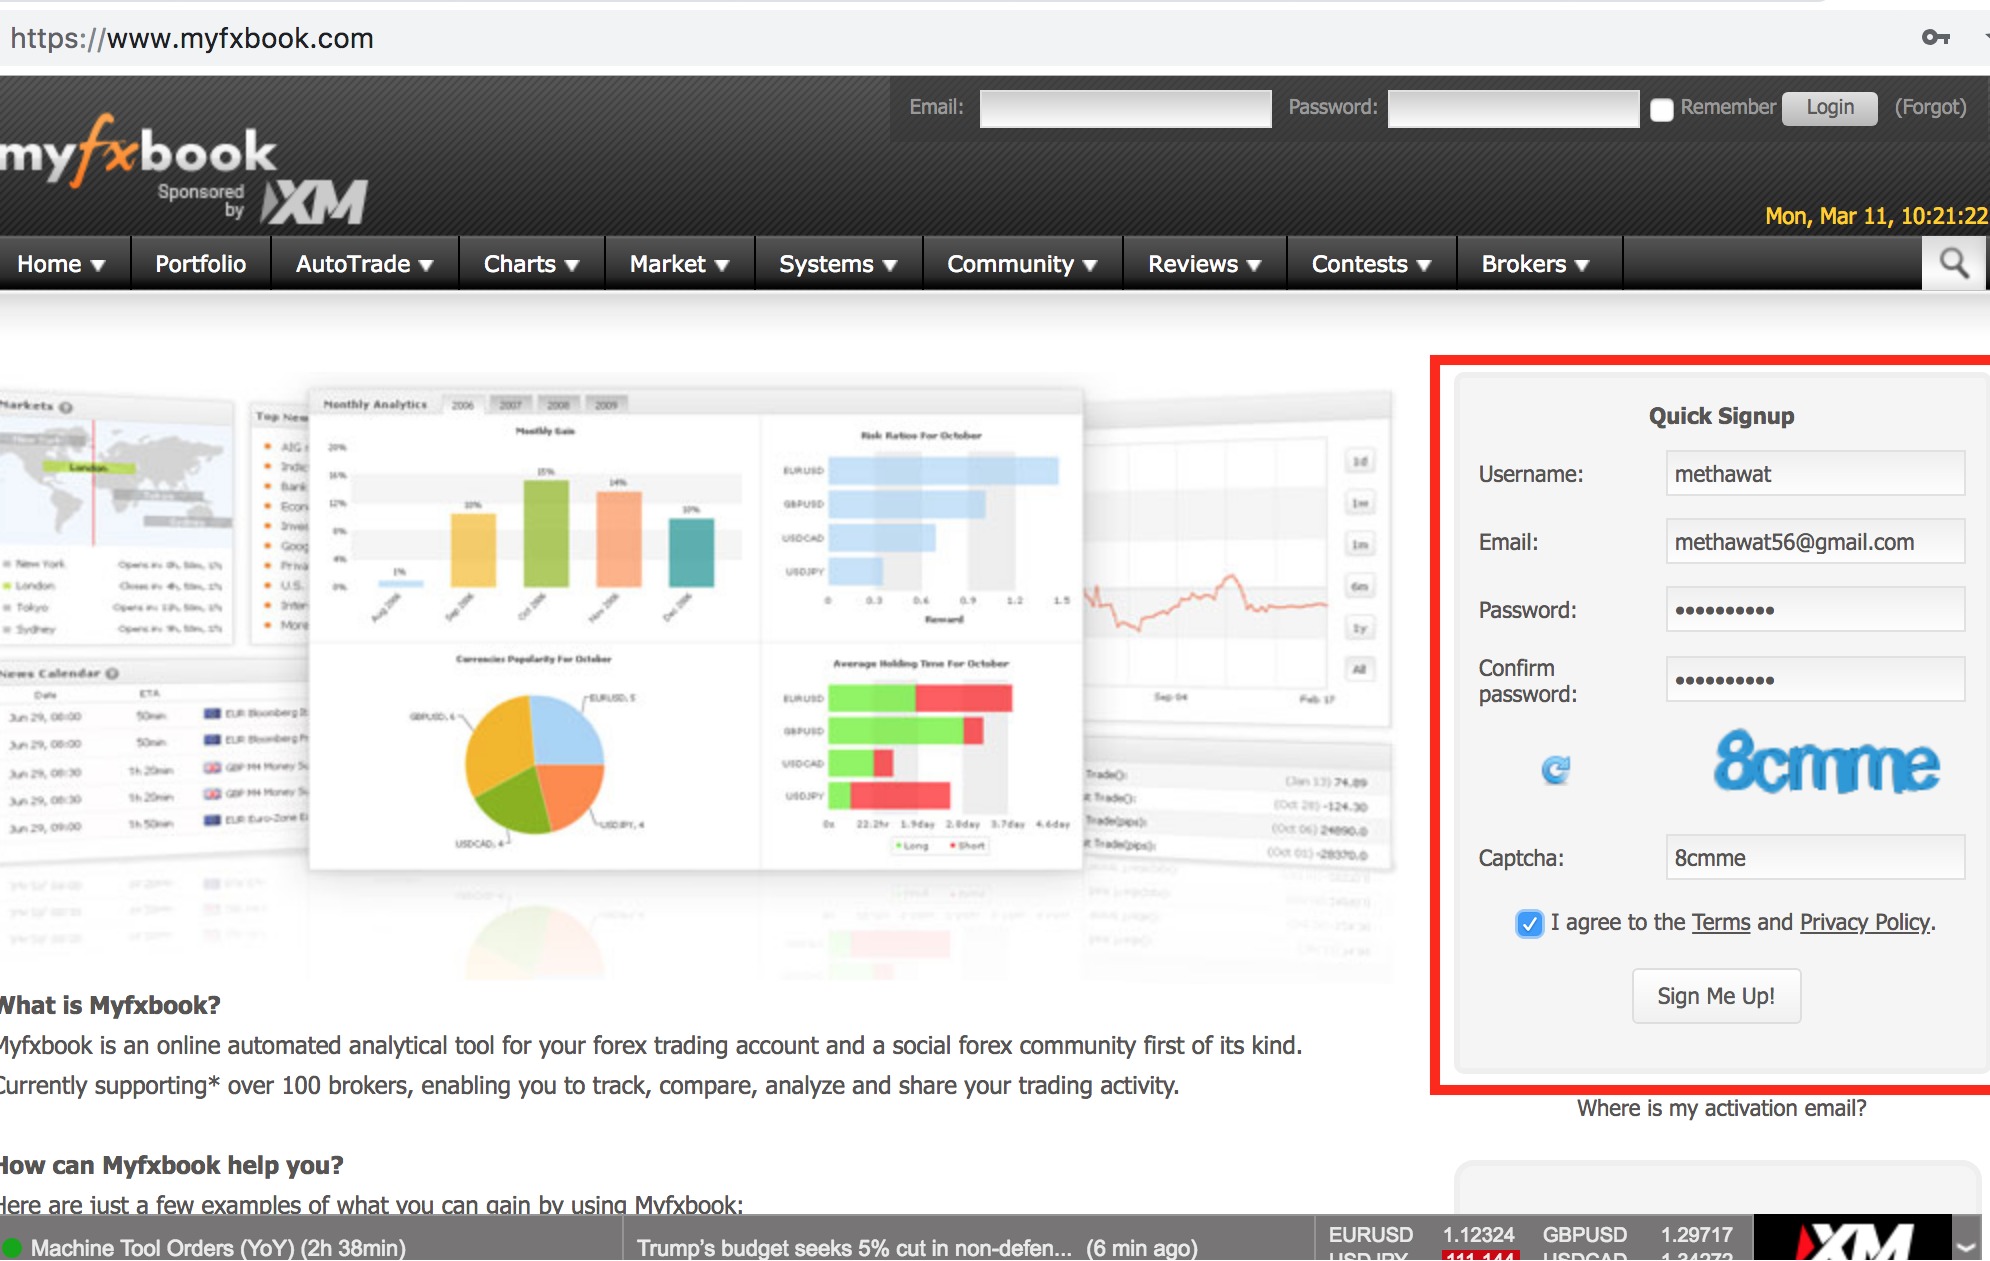Toggle the Remember checkbox

pyautogui.click(x=1662, y=109)
